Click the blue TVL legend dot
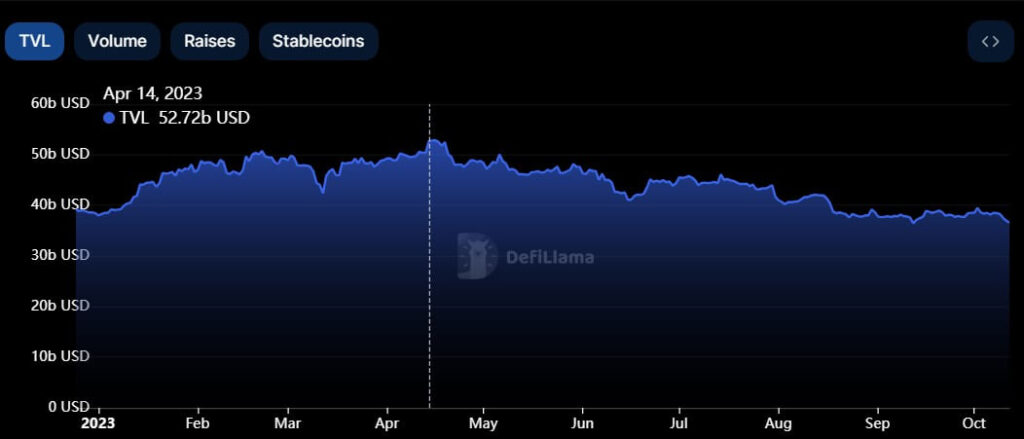 tap(109, 118)
